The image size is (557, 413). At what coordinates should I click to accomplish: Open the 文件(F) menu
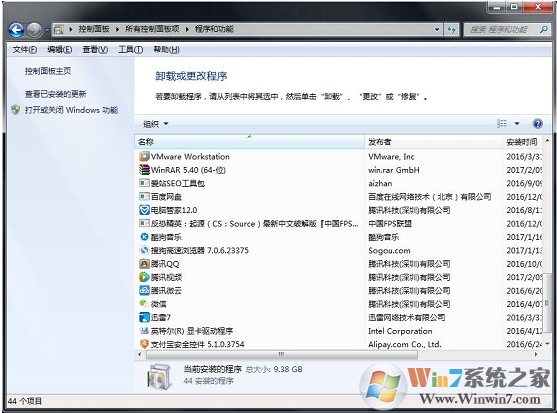point(25,50)
